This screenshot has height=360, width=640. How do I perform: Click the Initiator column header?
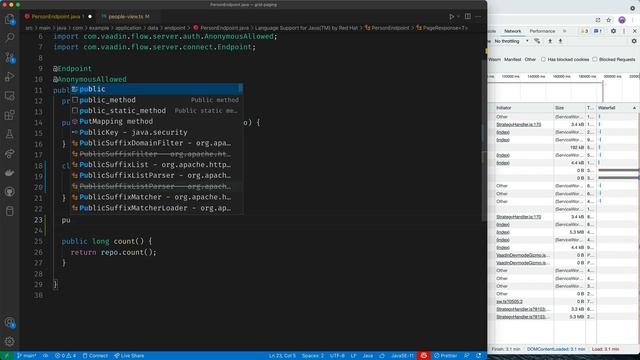point(524,108)
